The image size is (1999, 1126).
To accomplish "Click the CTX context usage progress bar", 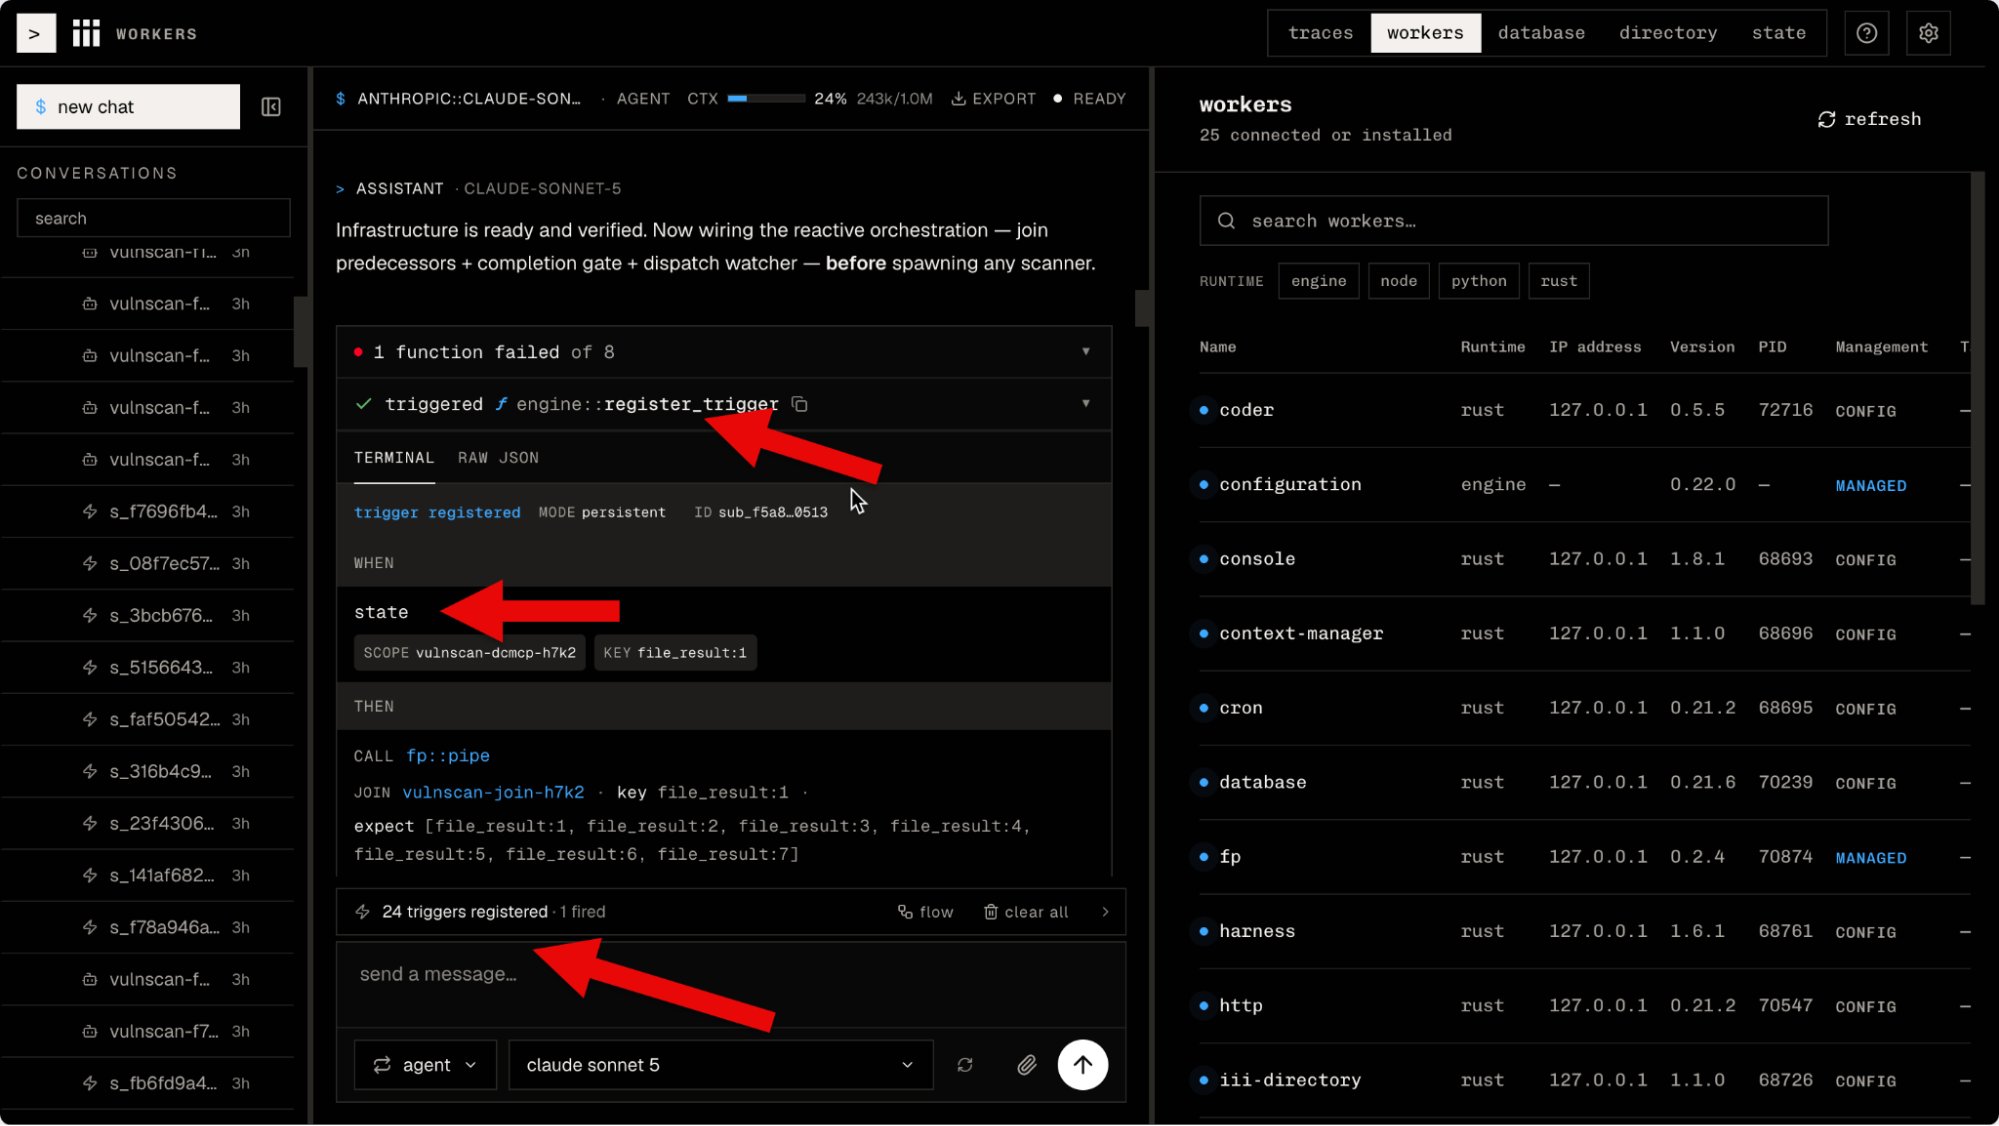I will 766,99.
